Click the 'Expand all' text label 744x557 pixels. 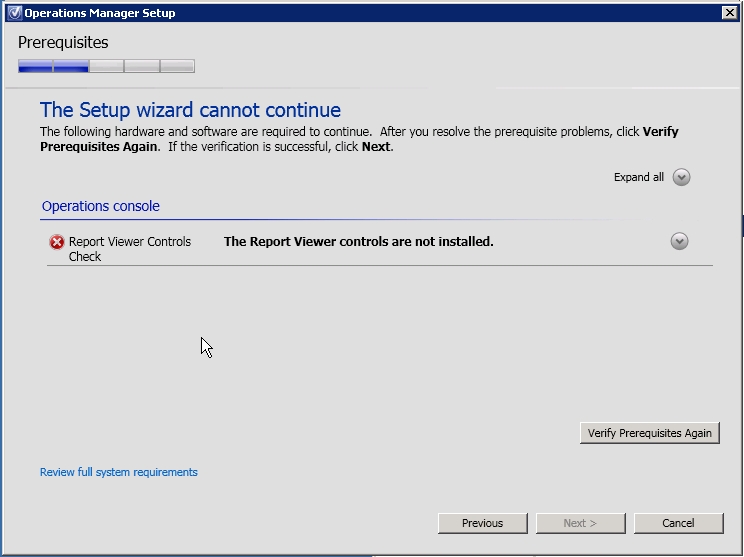click(x=638, y=178)
